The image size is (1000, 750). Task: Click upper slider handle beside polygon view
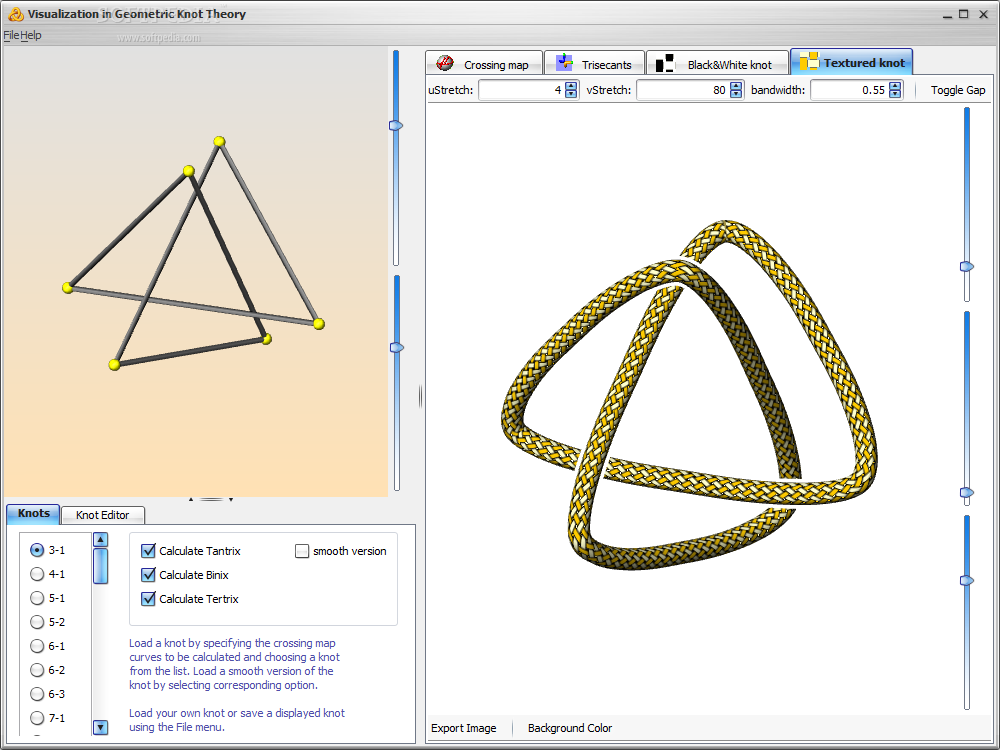(396, 126)
